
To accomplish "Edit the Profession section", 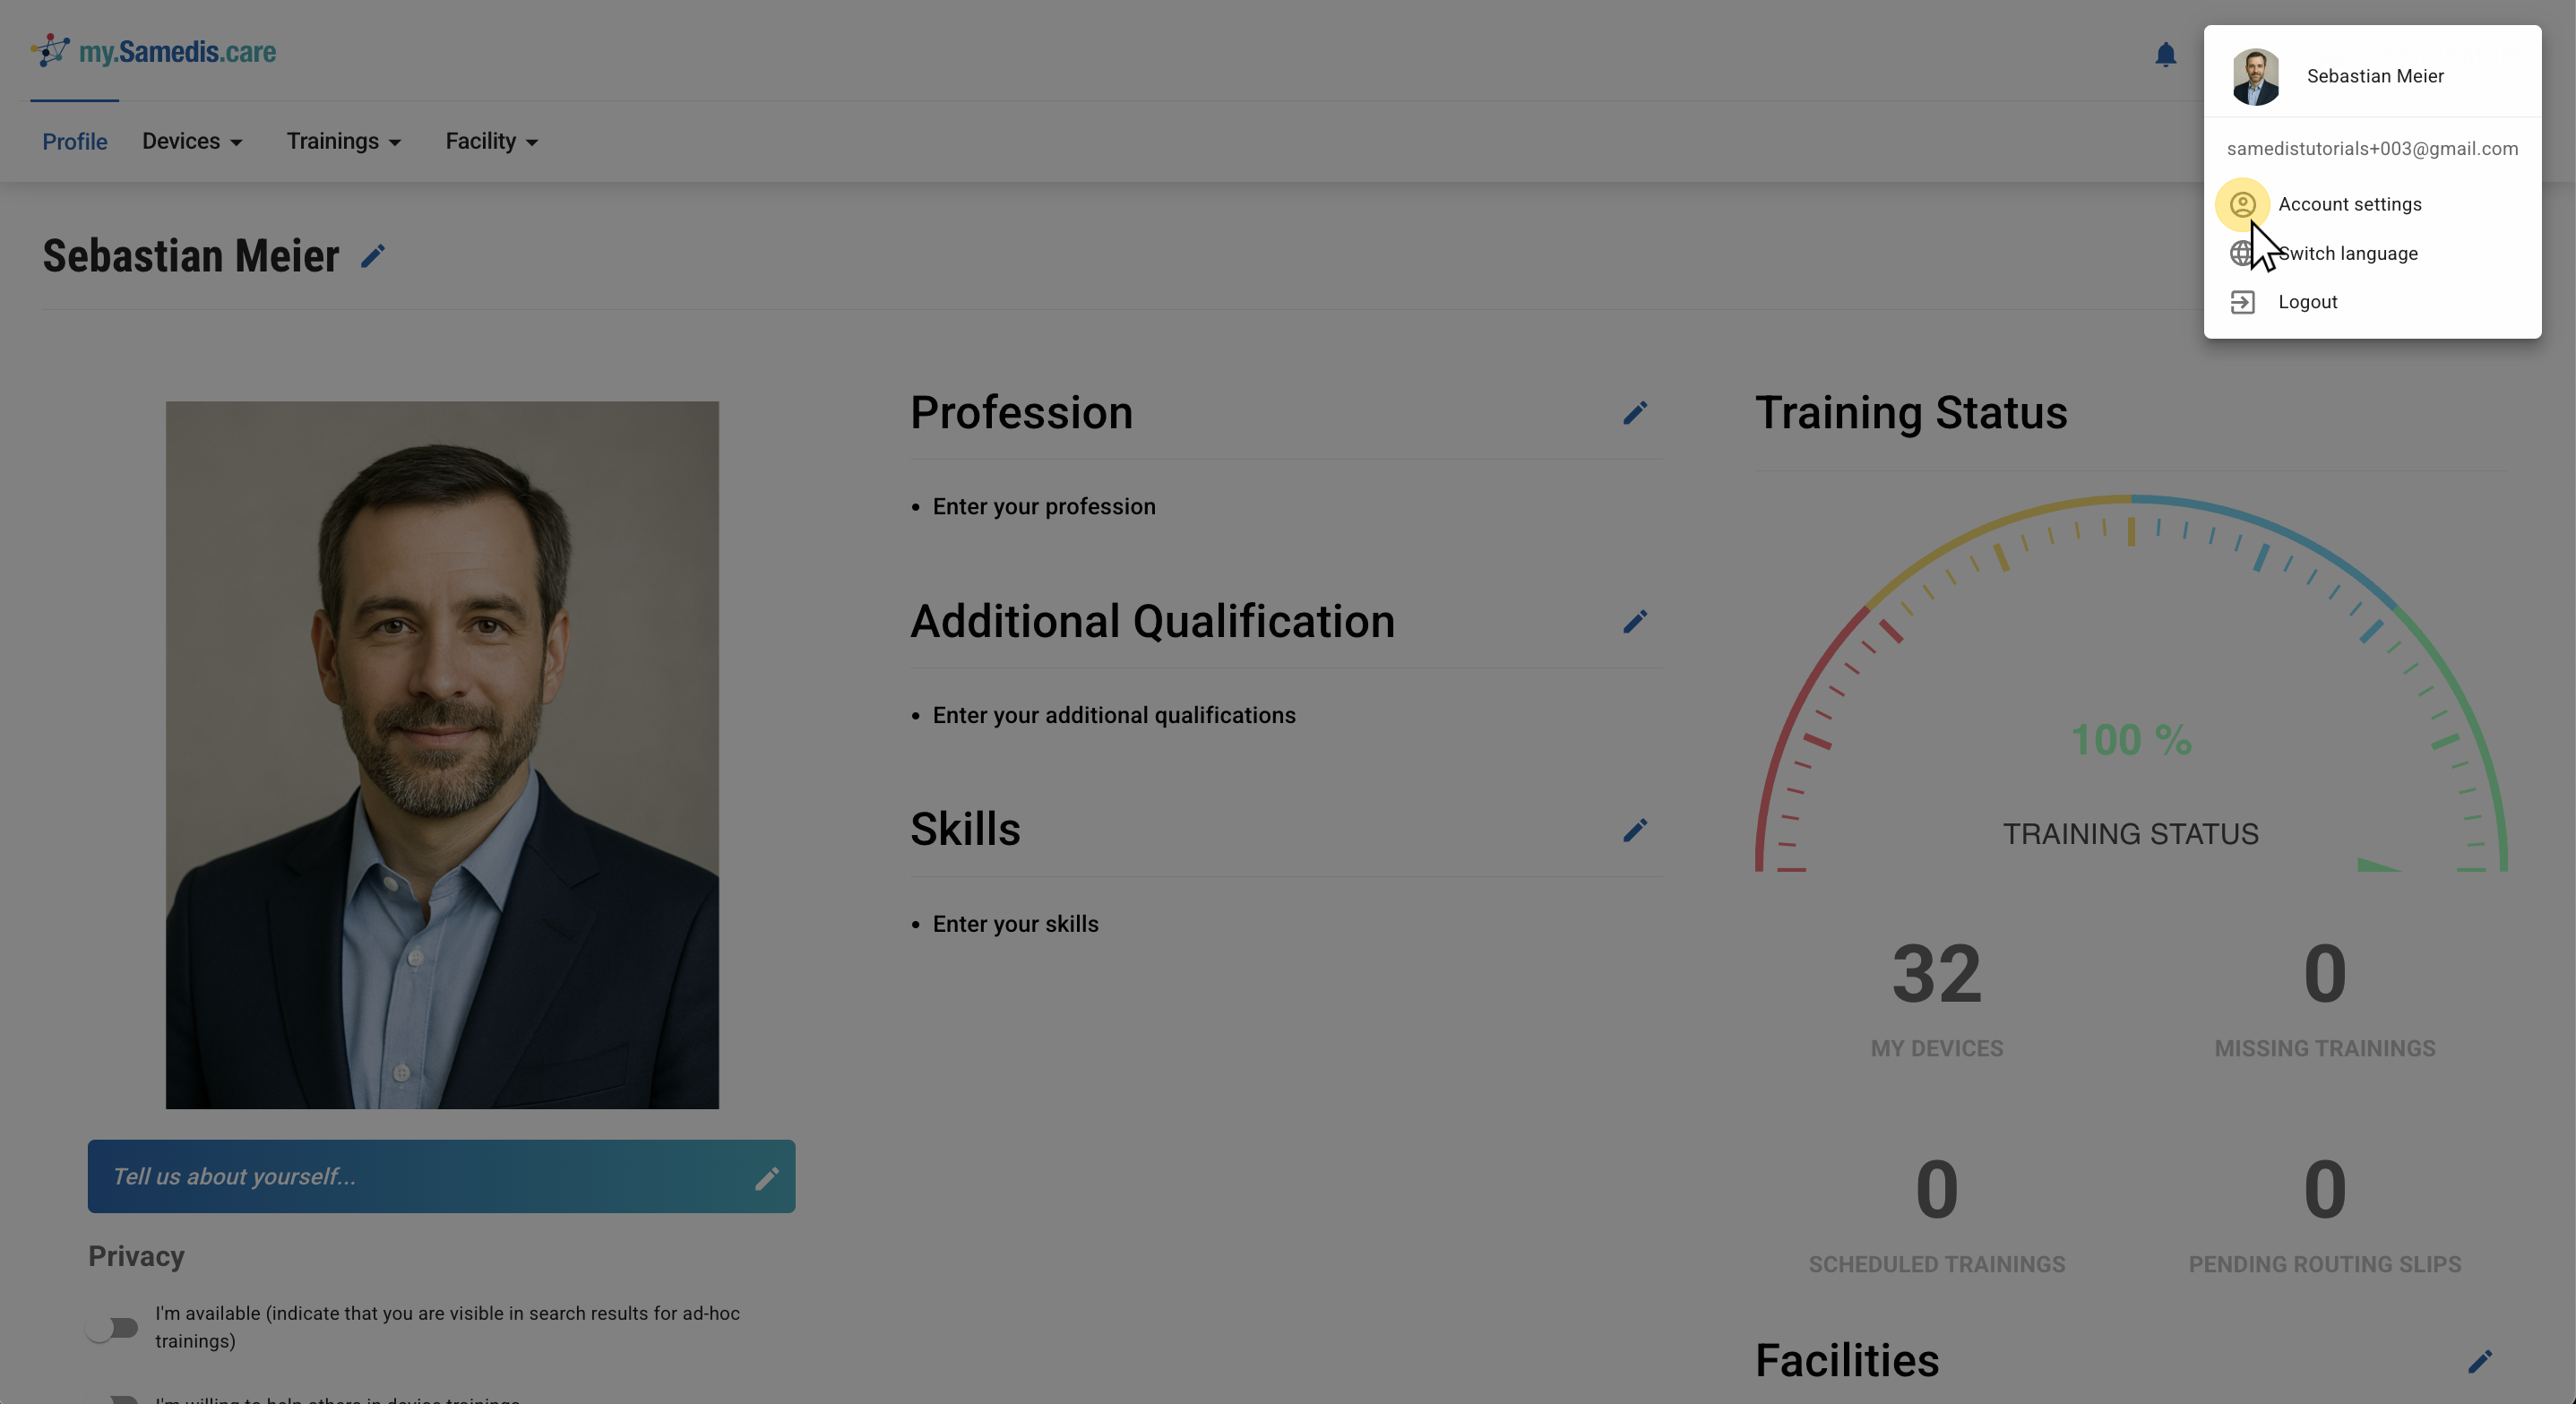I will (x=1634, y=413).
